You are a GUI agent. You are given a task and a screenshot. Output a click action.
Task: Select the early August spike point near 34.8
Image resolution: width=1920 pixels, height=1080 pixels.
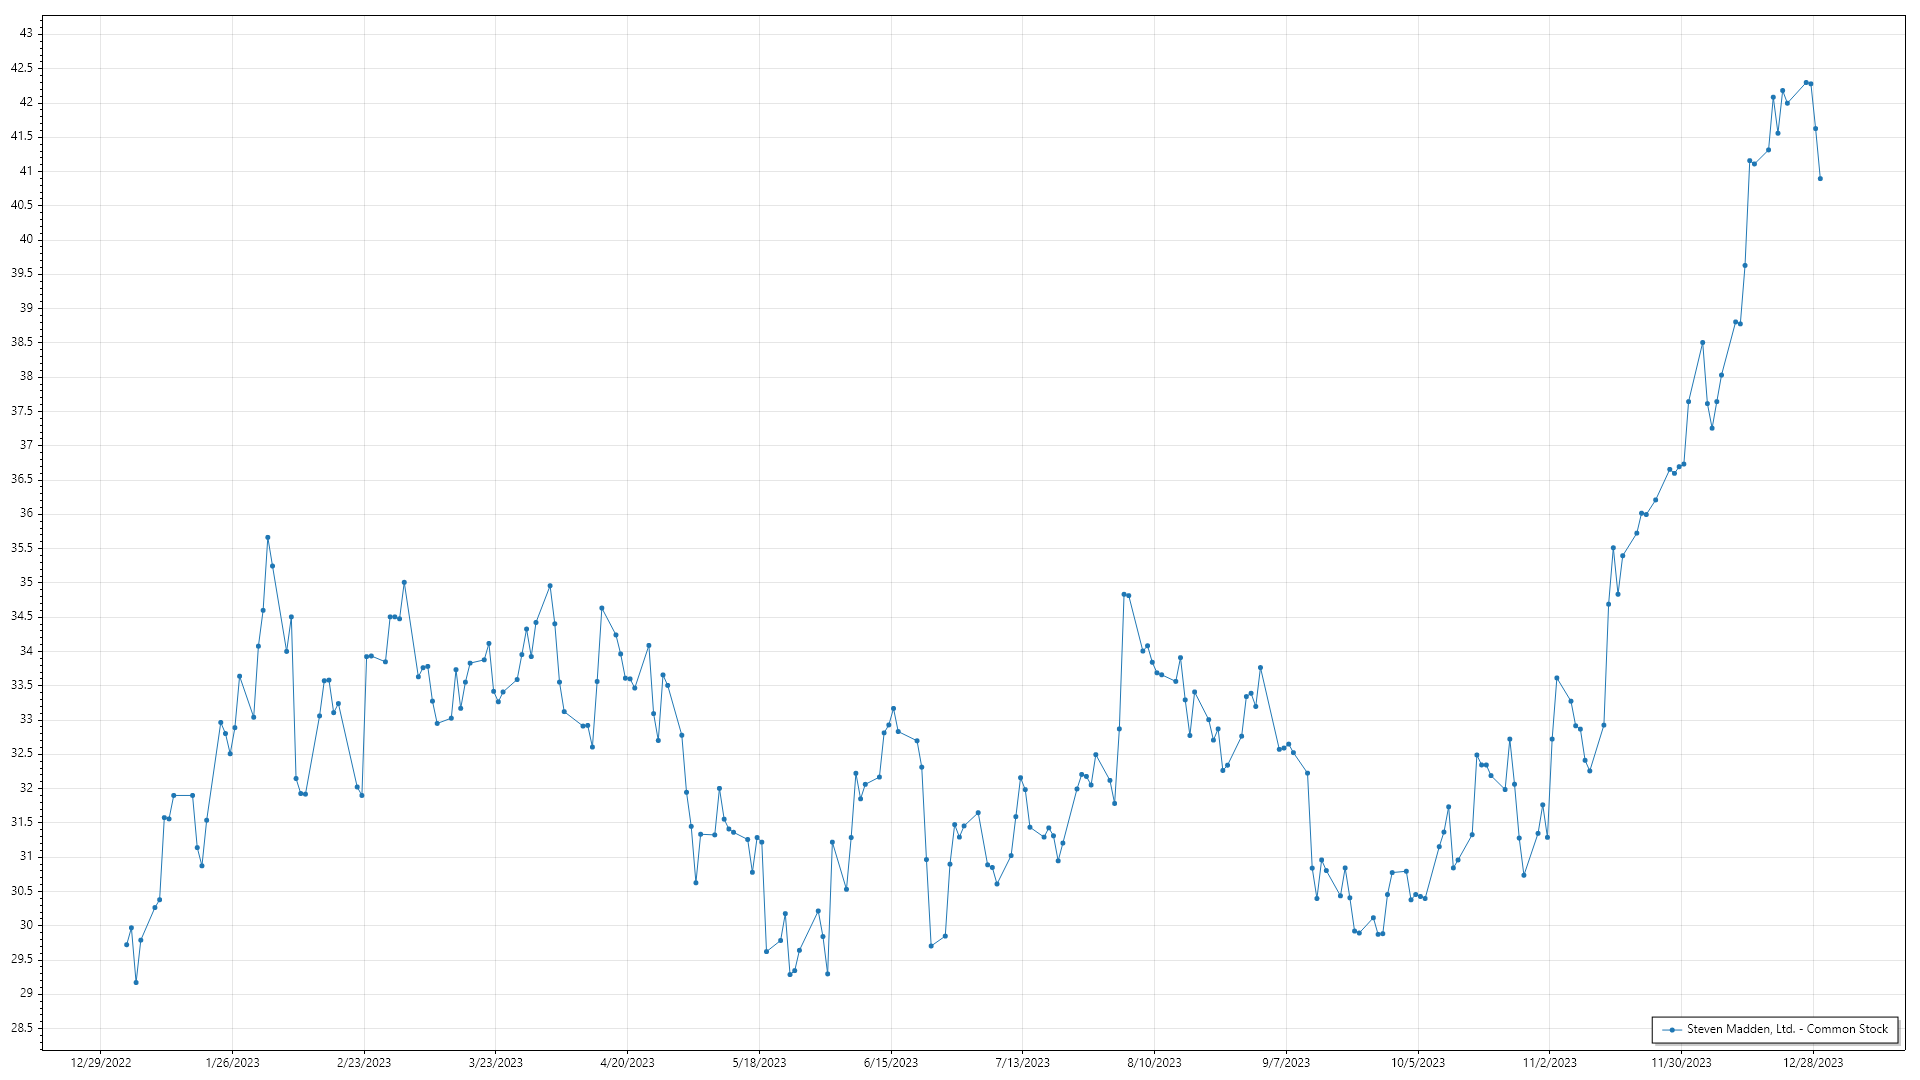point(1124,594)
